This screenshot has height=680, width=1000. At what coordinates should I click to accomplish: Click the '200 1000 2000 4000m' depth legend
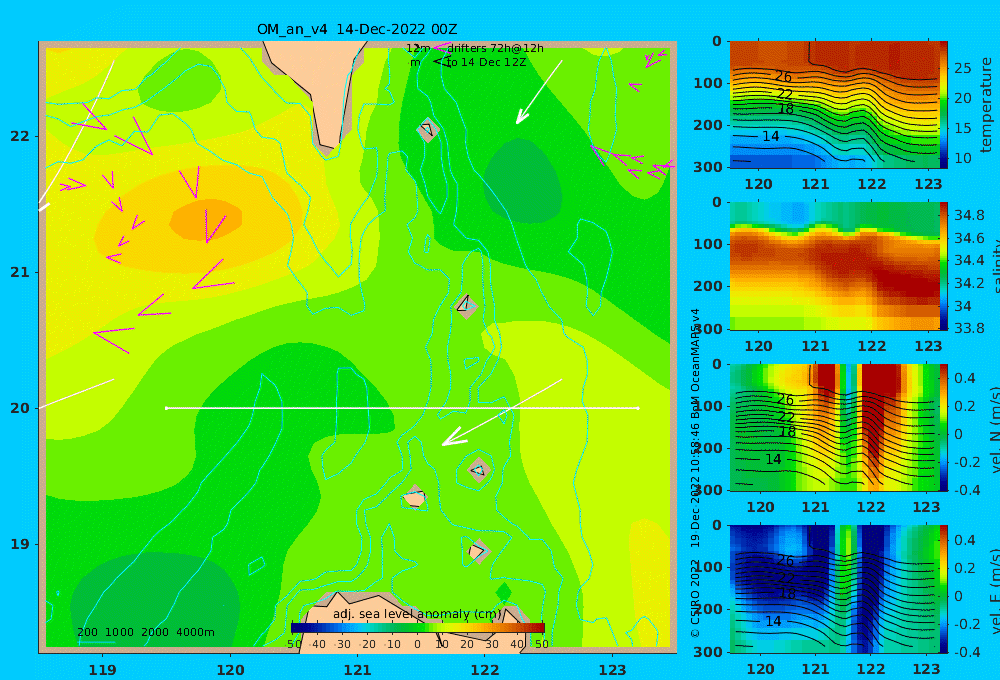click(x=145, y=632)
